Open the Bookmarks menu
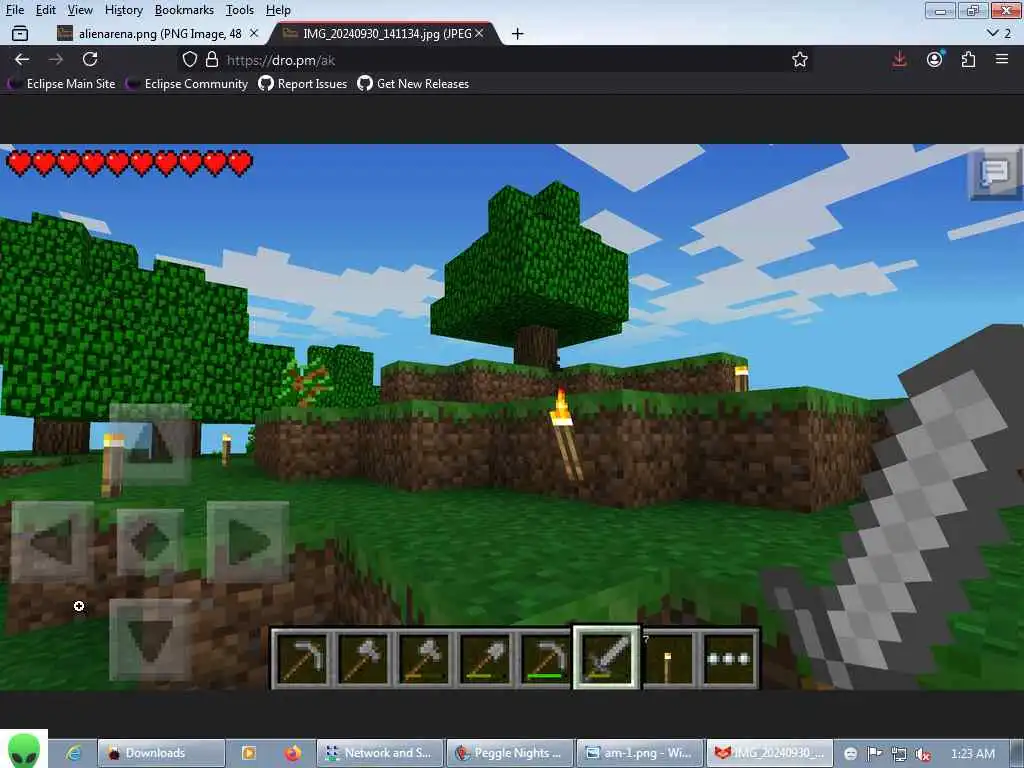The height and width of the screenshot is (768, 1024). [x=184, y=10]
